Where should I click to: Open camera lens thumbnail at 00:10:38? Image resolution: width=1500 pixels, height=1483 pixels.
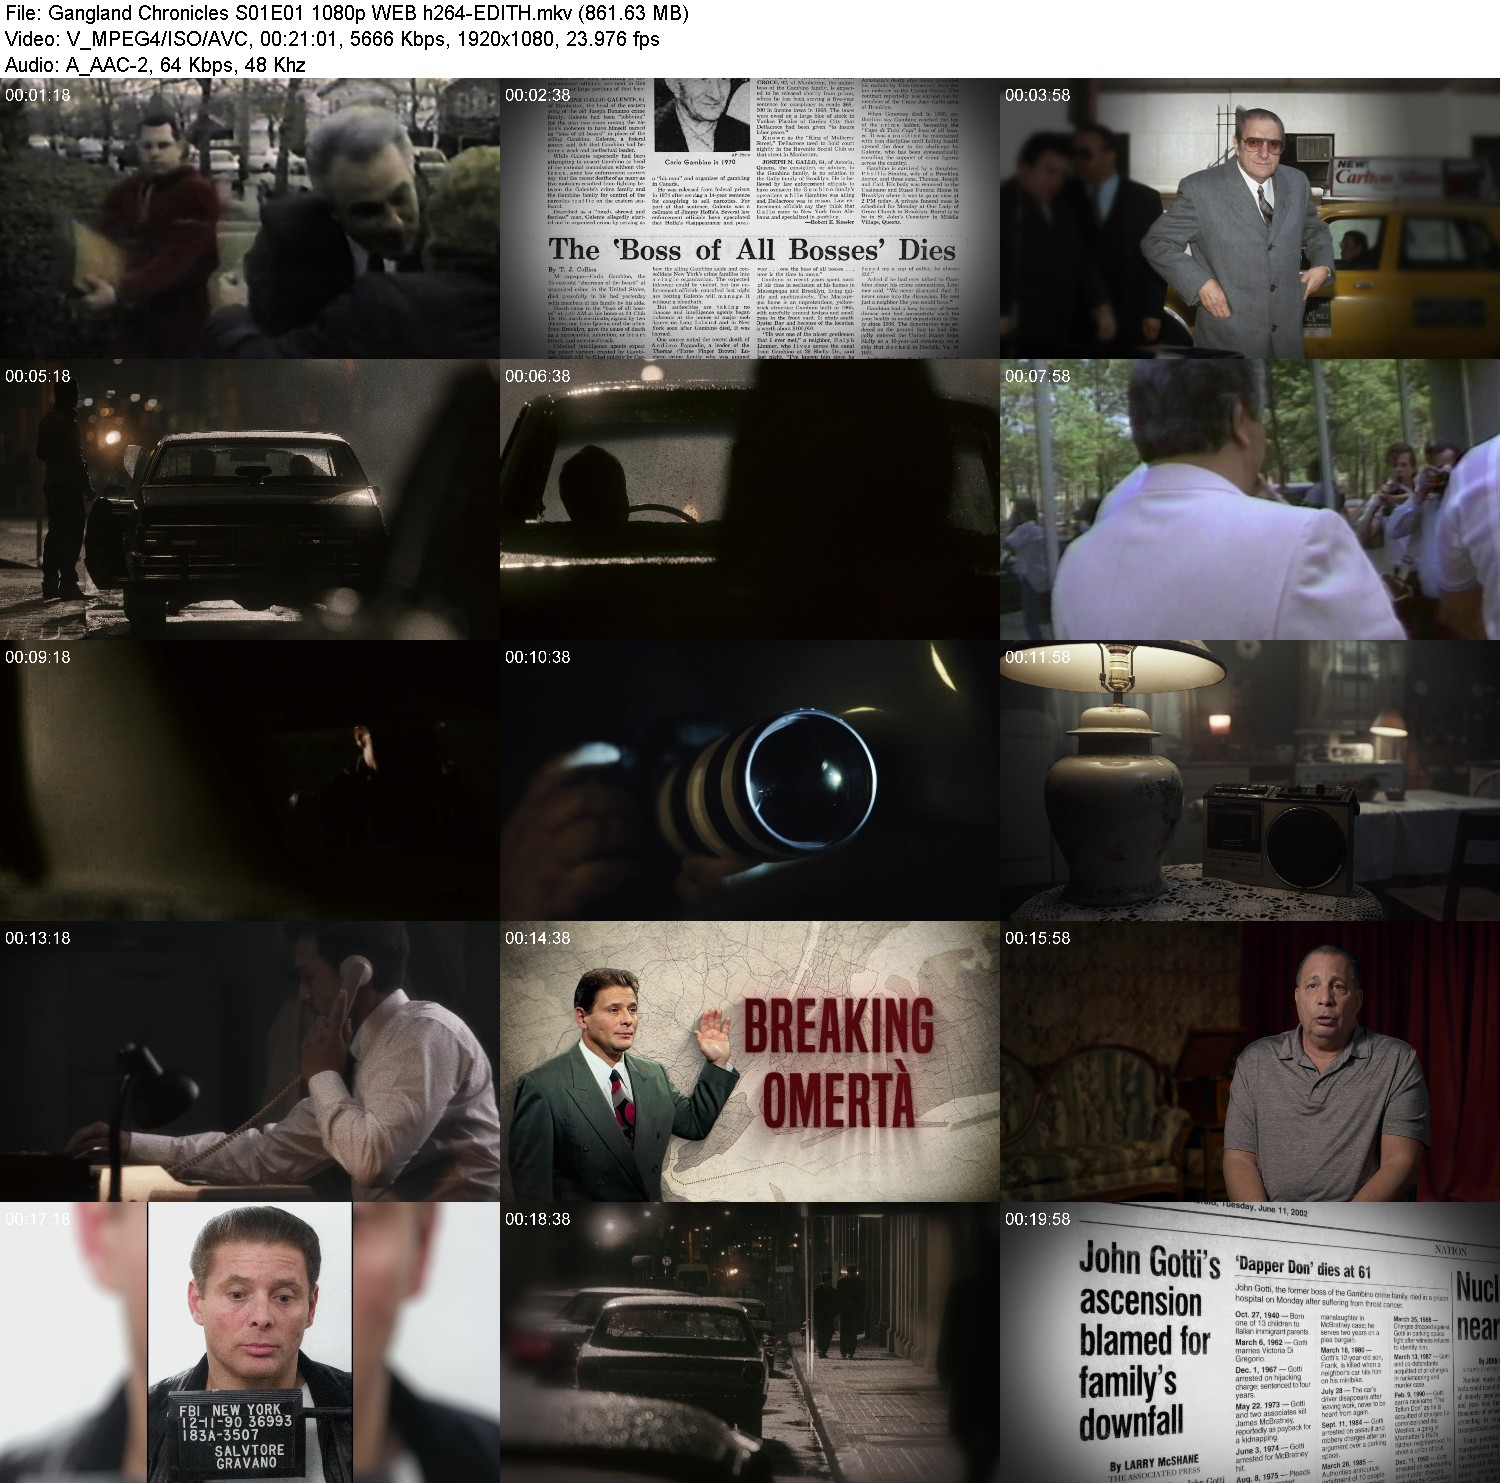coord(749,780)
